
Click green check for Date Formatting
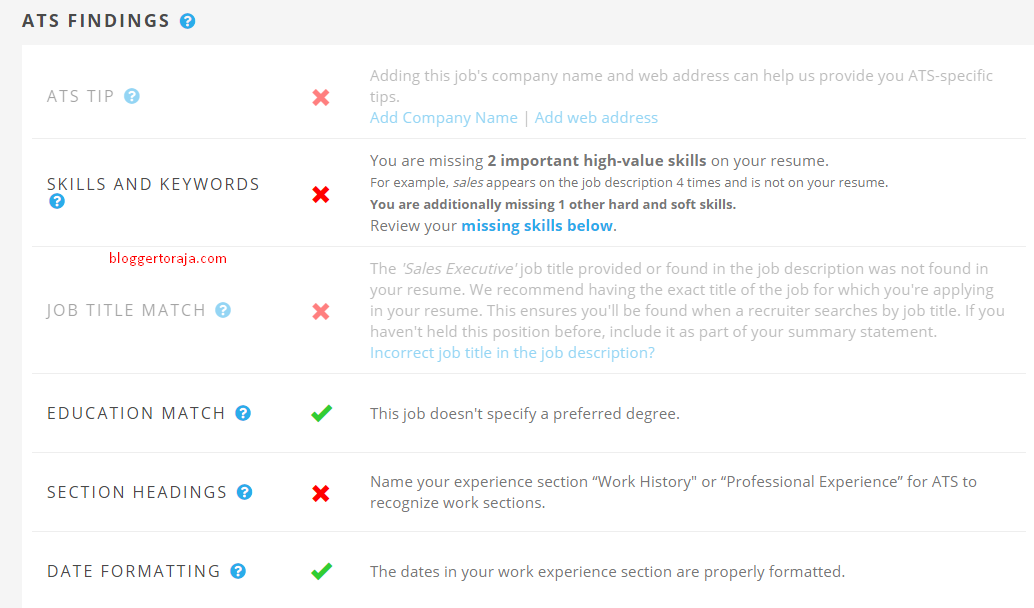(x=321, y=571)
